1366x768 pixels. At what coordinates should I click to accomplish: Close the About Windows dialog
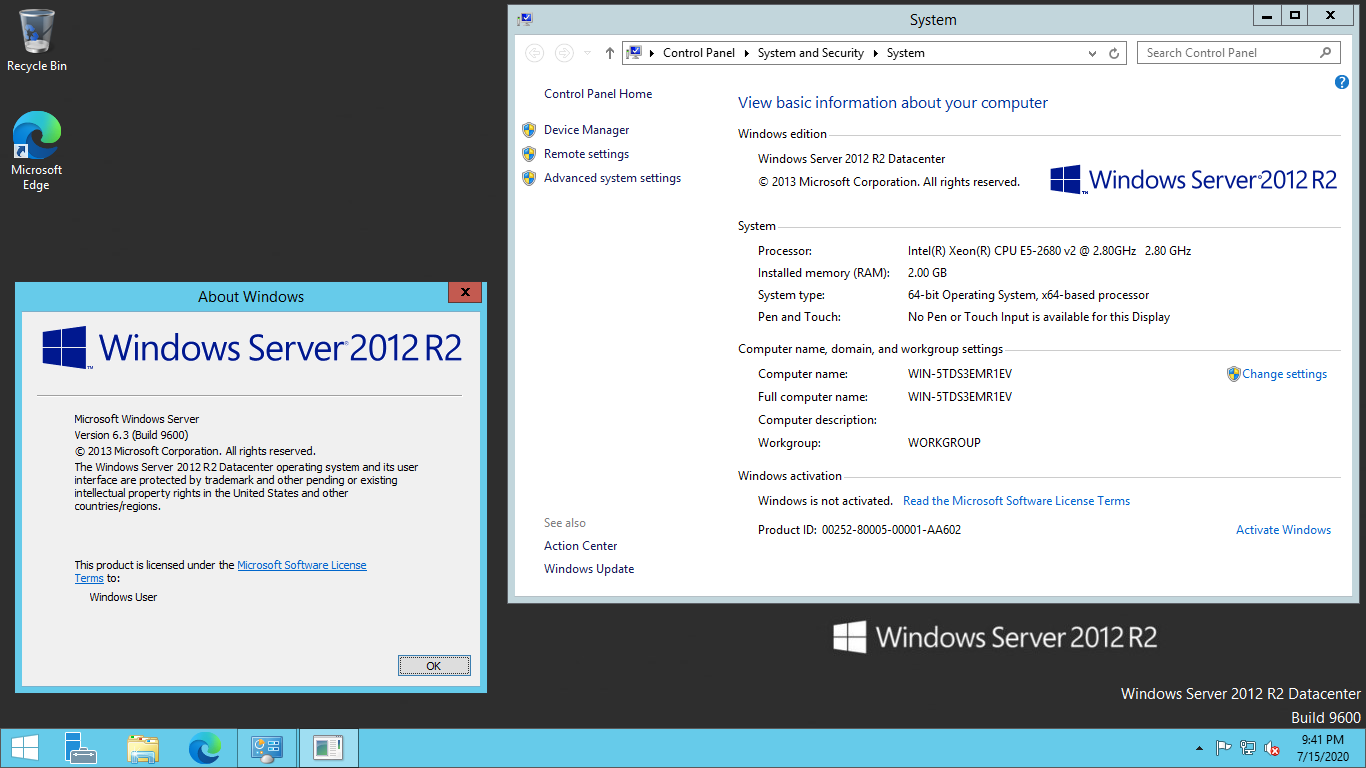(465, 293)
